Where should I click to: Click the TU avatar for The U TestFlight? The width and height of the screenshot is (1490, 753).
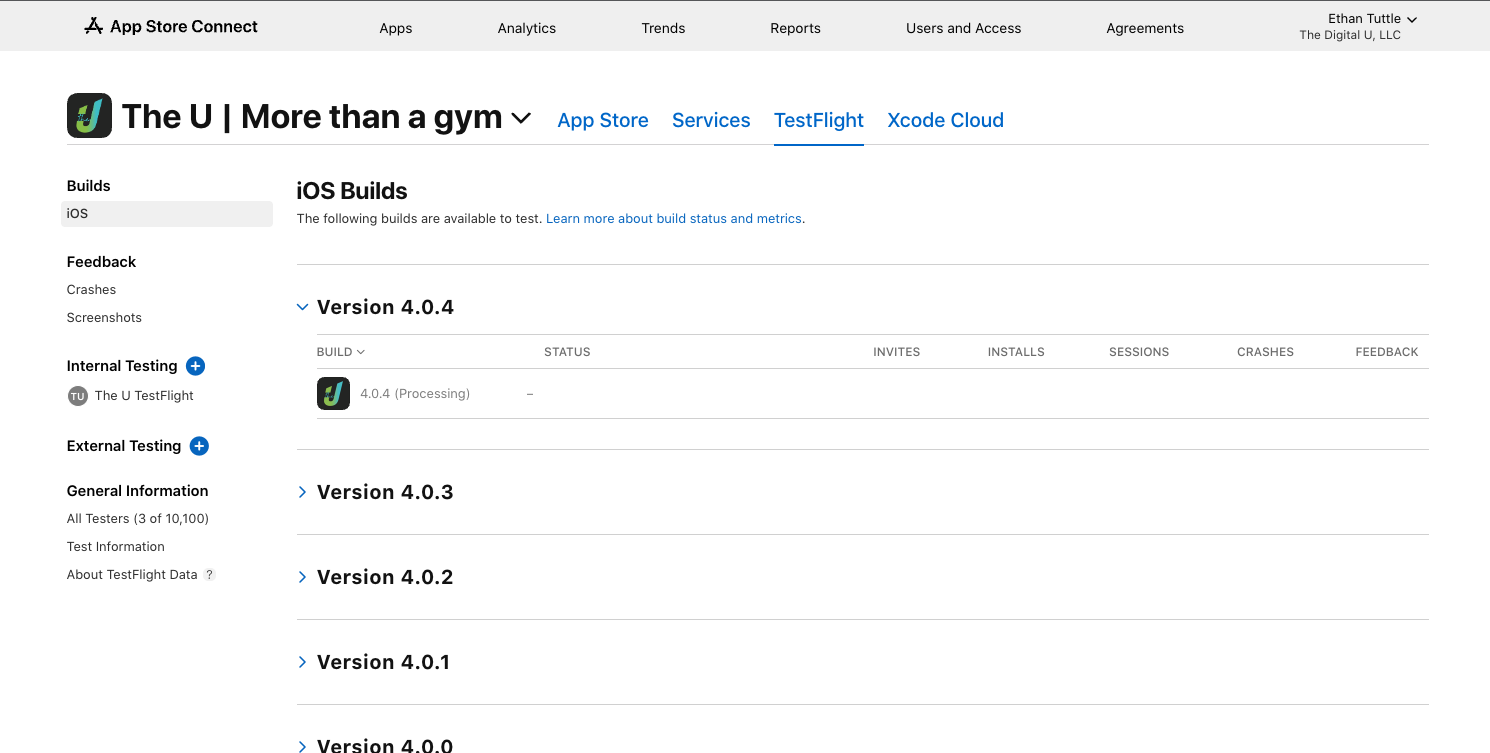78,396
